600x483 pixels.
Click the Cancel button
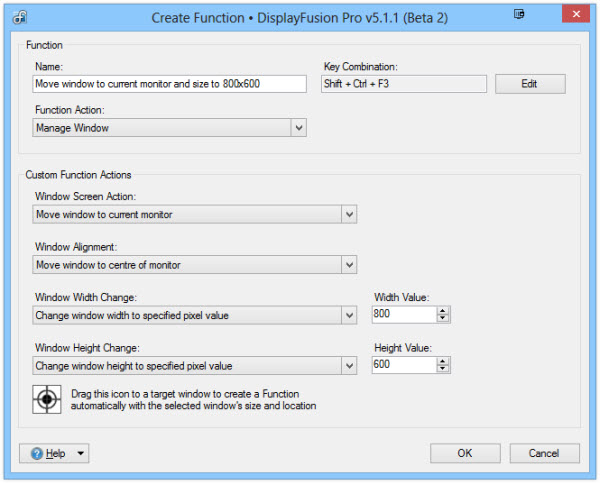click(544, 453)
